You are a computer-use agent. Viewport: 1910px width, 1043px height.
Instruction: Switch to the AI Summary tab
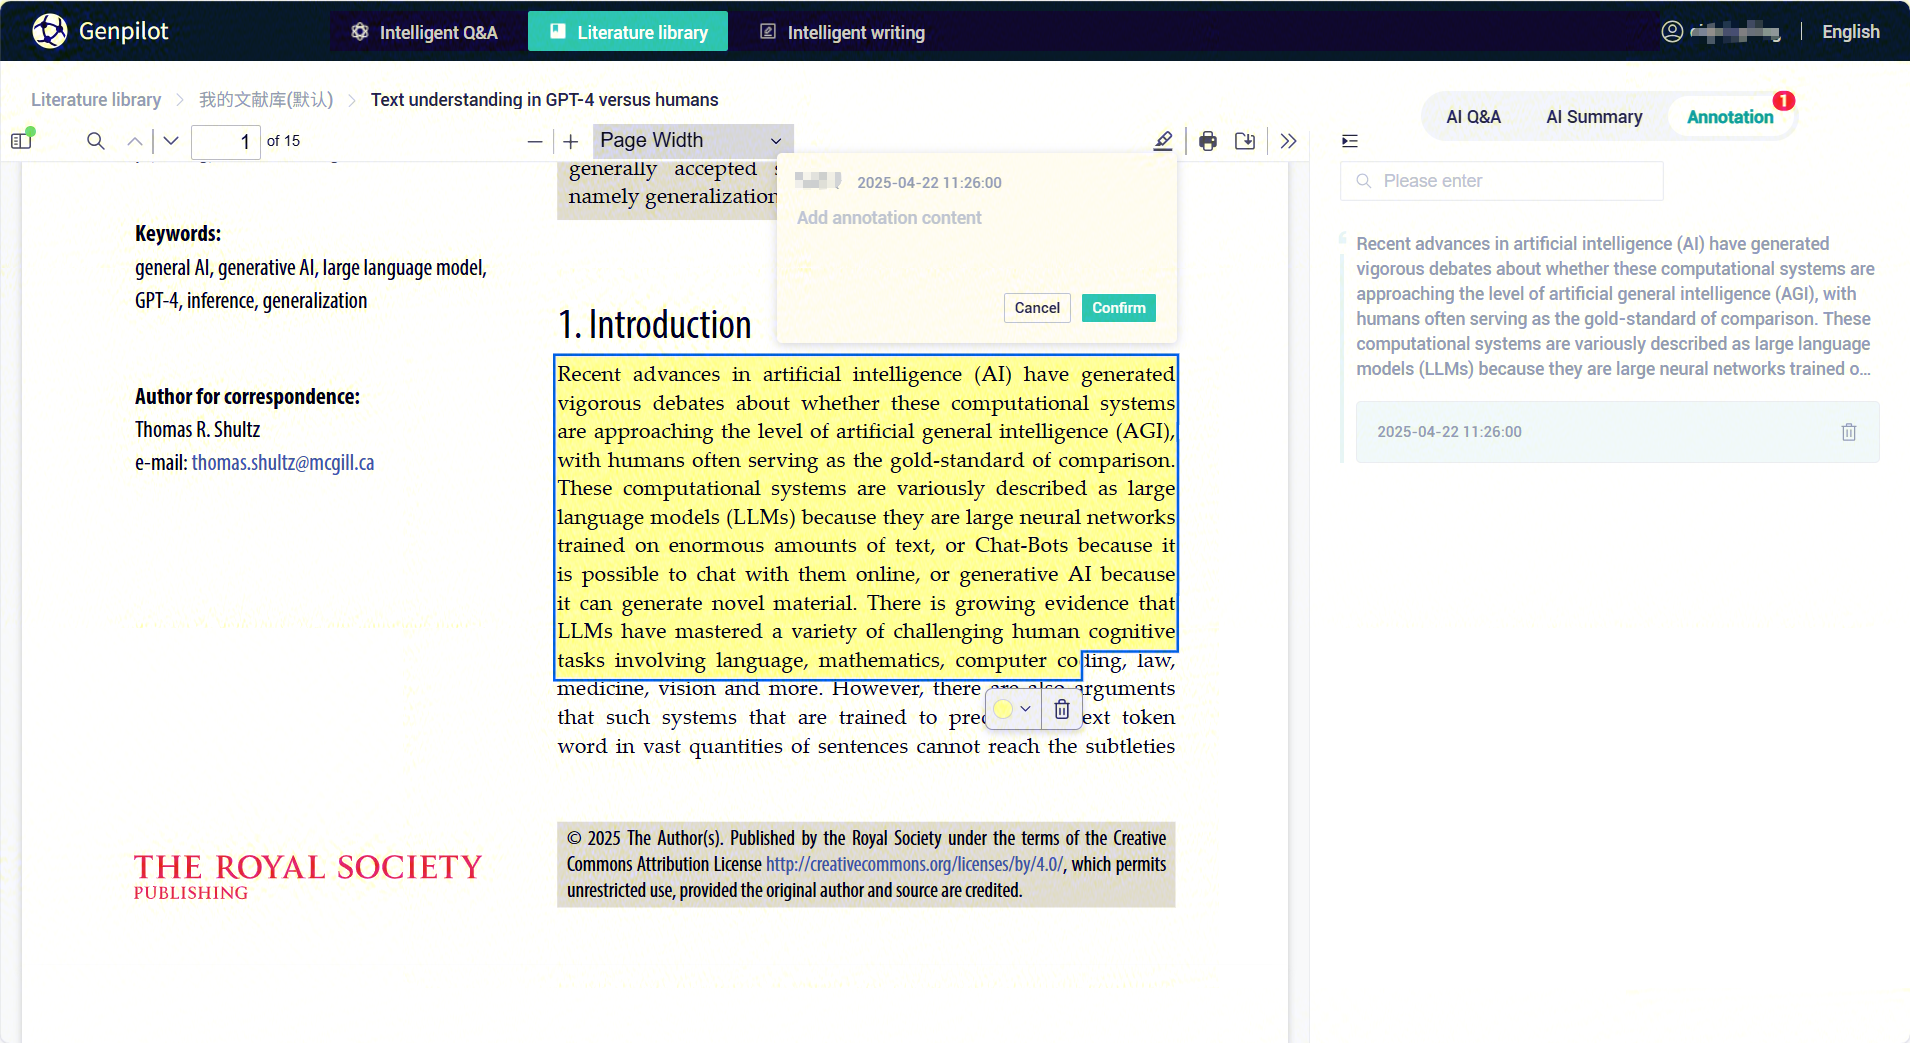tap(1594, 117)
